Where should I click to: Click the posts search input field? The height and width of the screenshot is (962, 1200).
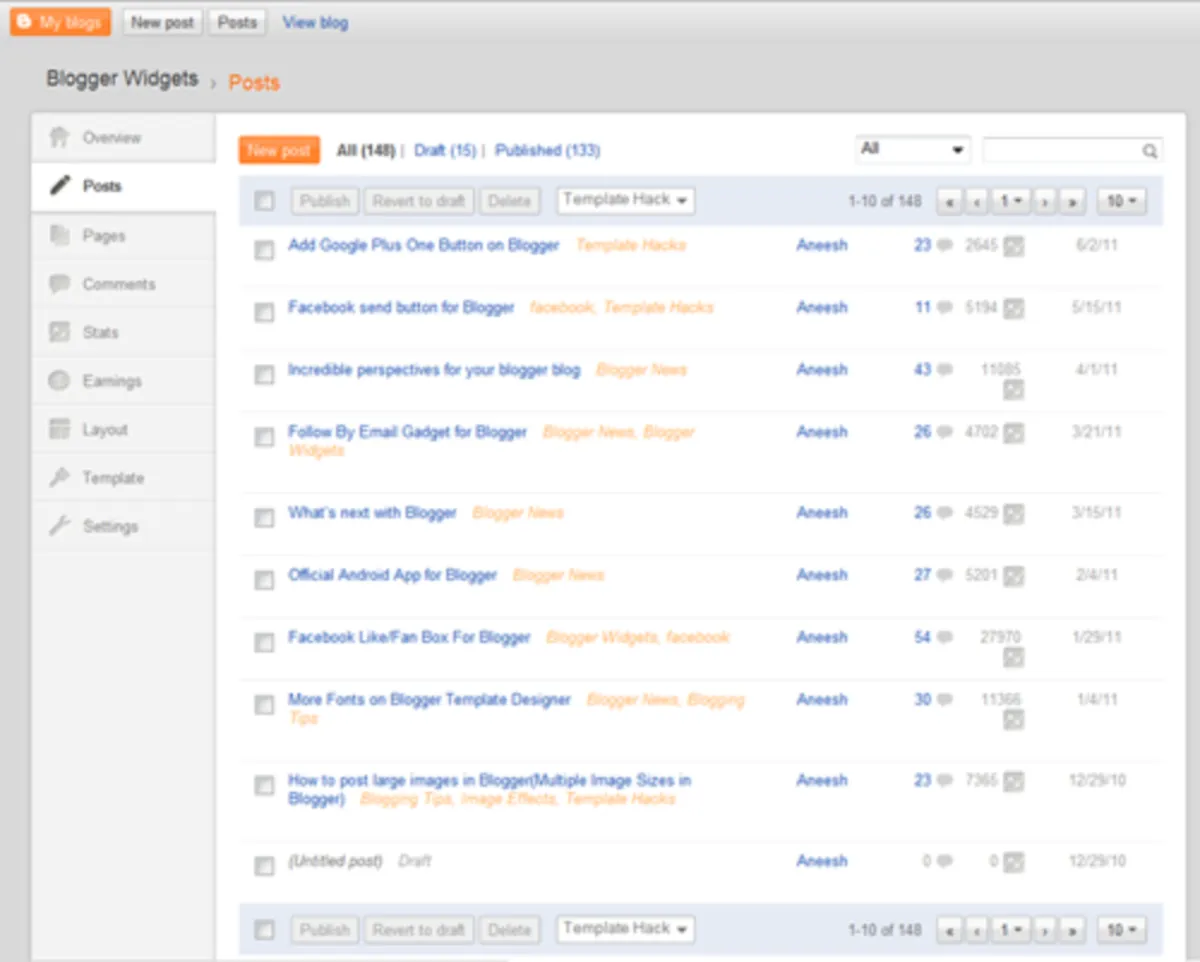1062,151
